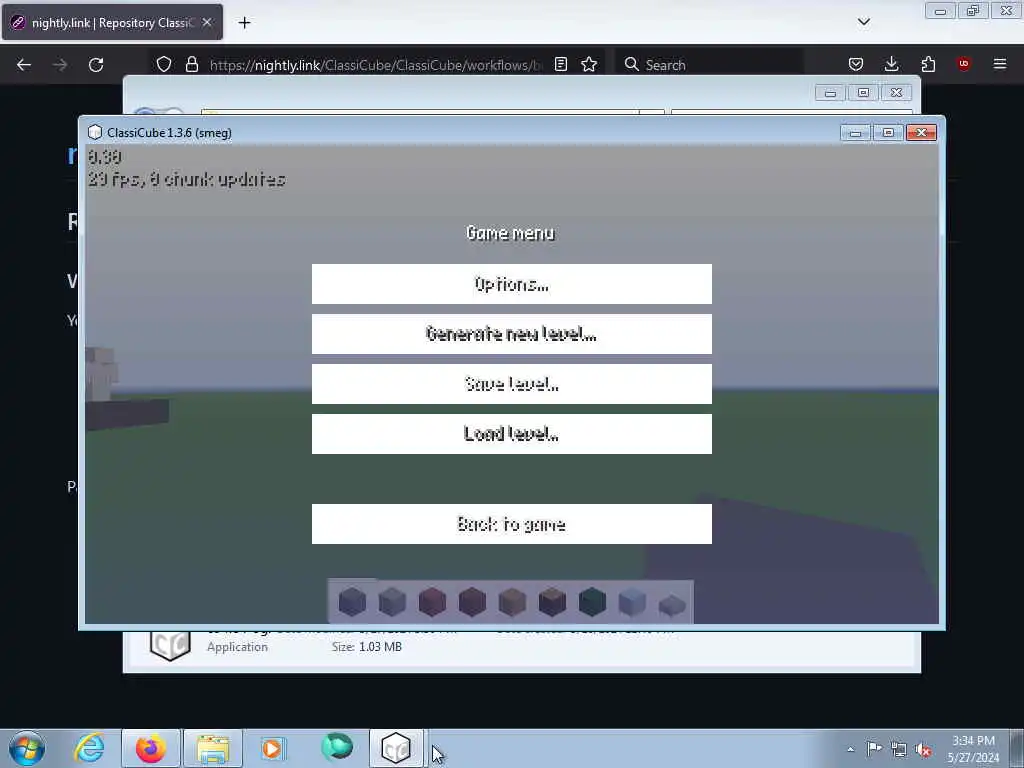Viewport: 1024px width, 768px height.
Task: Select the fifth wood planks block in hotbar
Action: 512,602
